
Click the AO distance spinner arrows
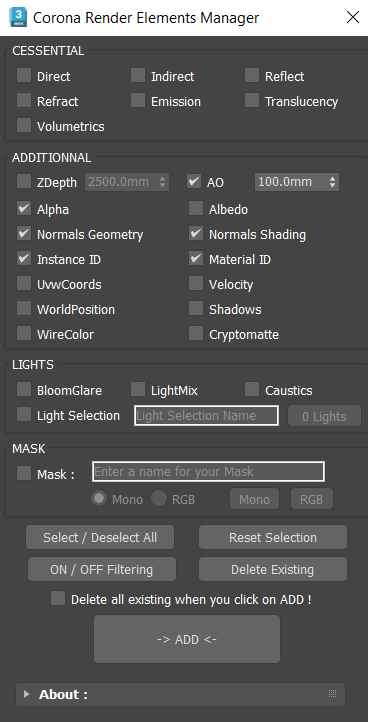(333, 182)
